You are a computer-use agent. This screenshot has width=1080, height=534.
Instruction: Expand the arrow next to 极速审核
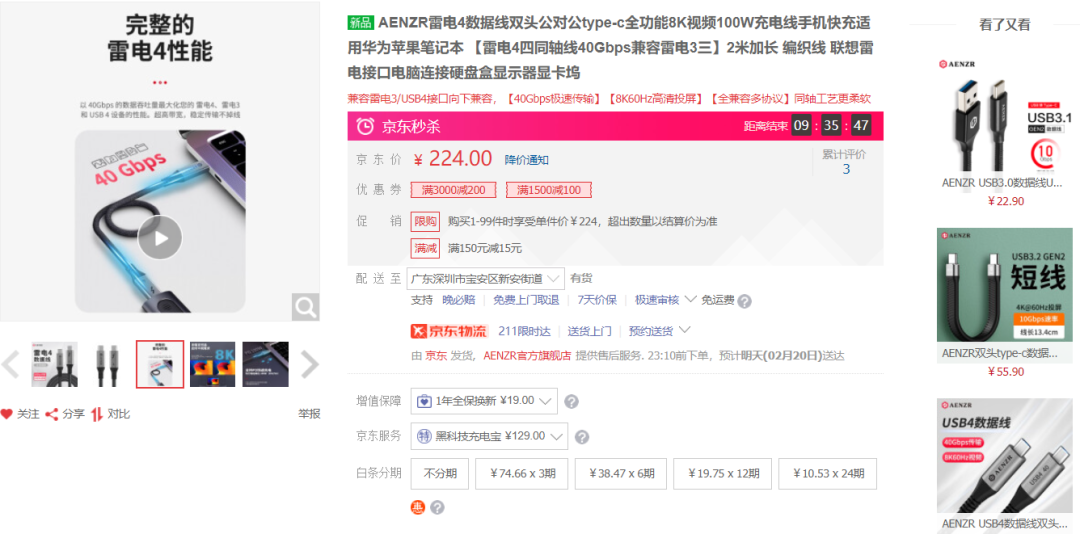tap(690, 299)
